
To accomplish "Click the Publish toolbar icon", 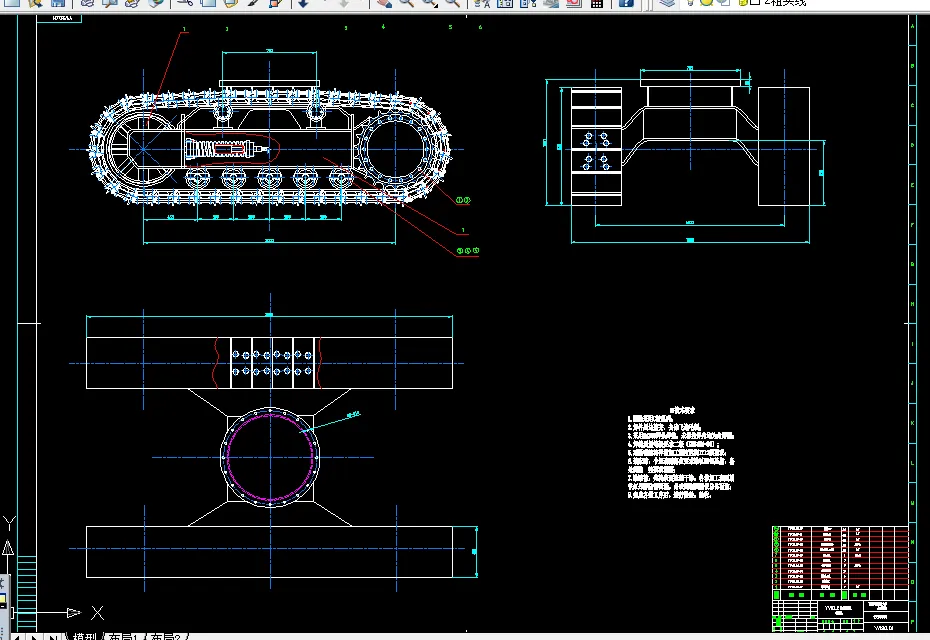I will click(x=132, y=2).
